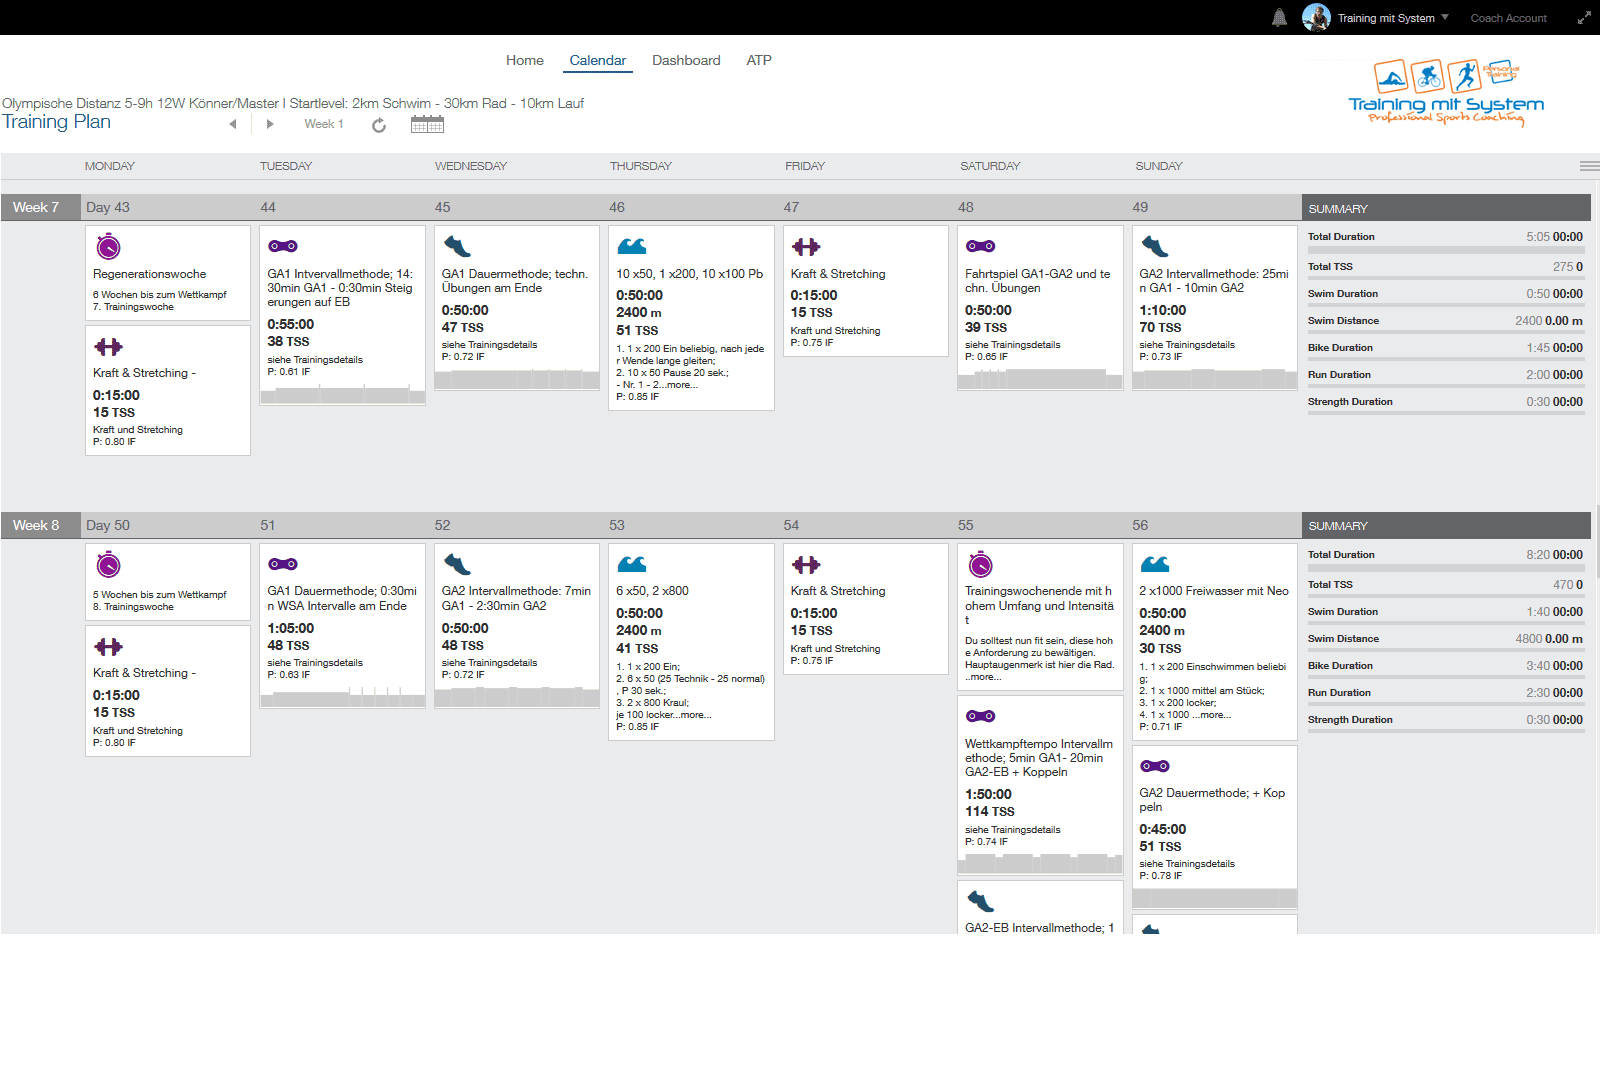Open the calendar date picker icon

pos(427,124)
